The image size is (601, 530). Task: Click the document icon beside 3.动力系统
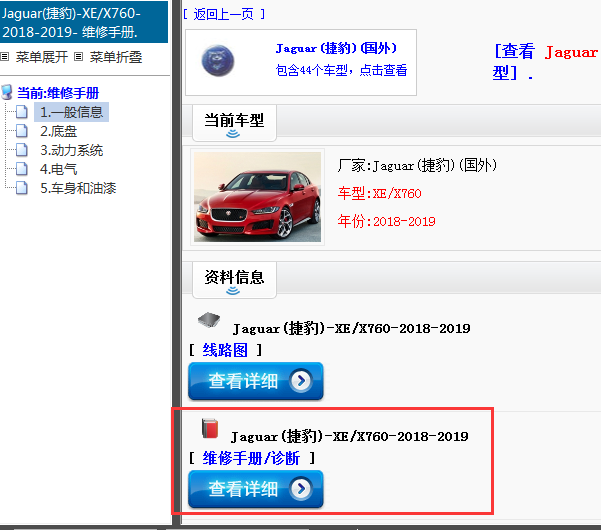coord(21,150)
